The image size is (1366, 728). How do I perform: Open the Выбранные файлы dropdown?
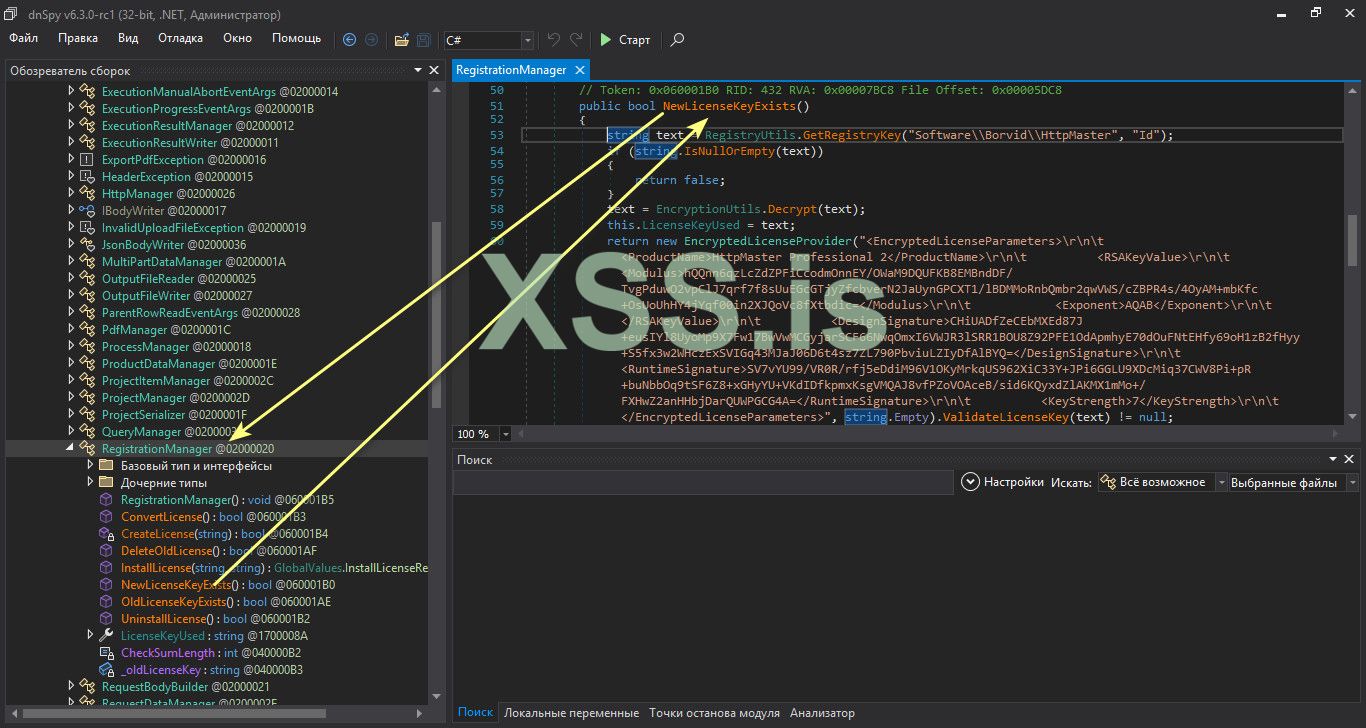point(1351,483)
